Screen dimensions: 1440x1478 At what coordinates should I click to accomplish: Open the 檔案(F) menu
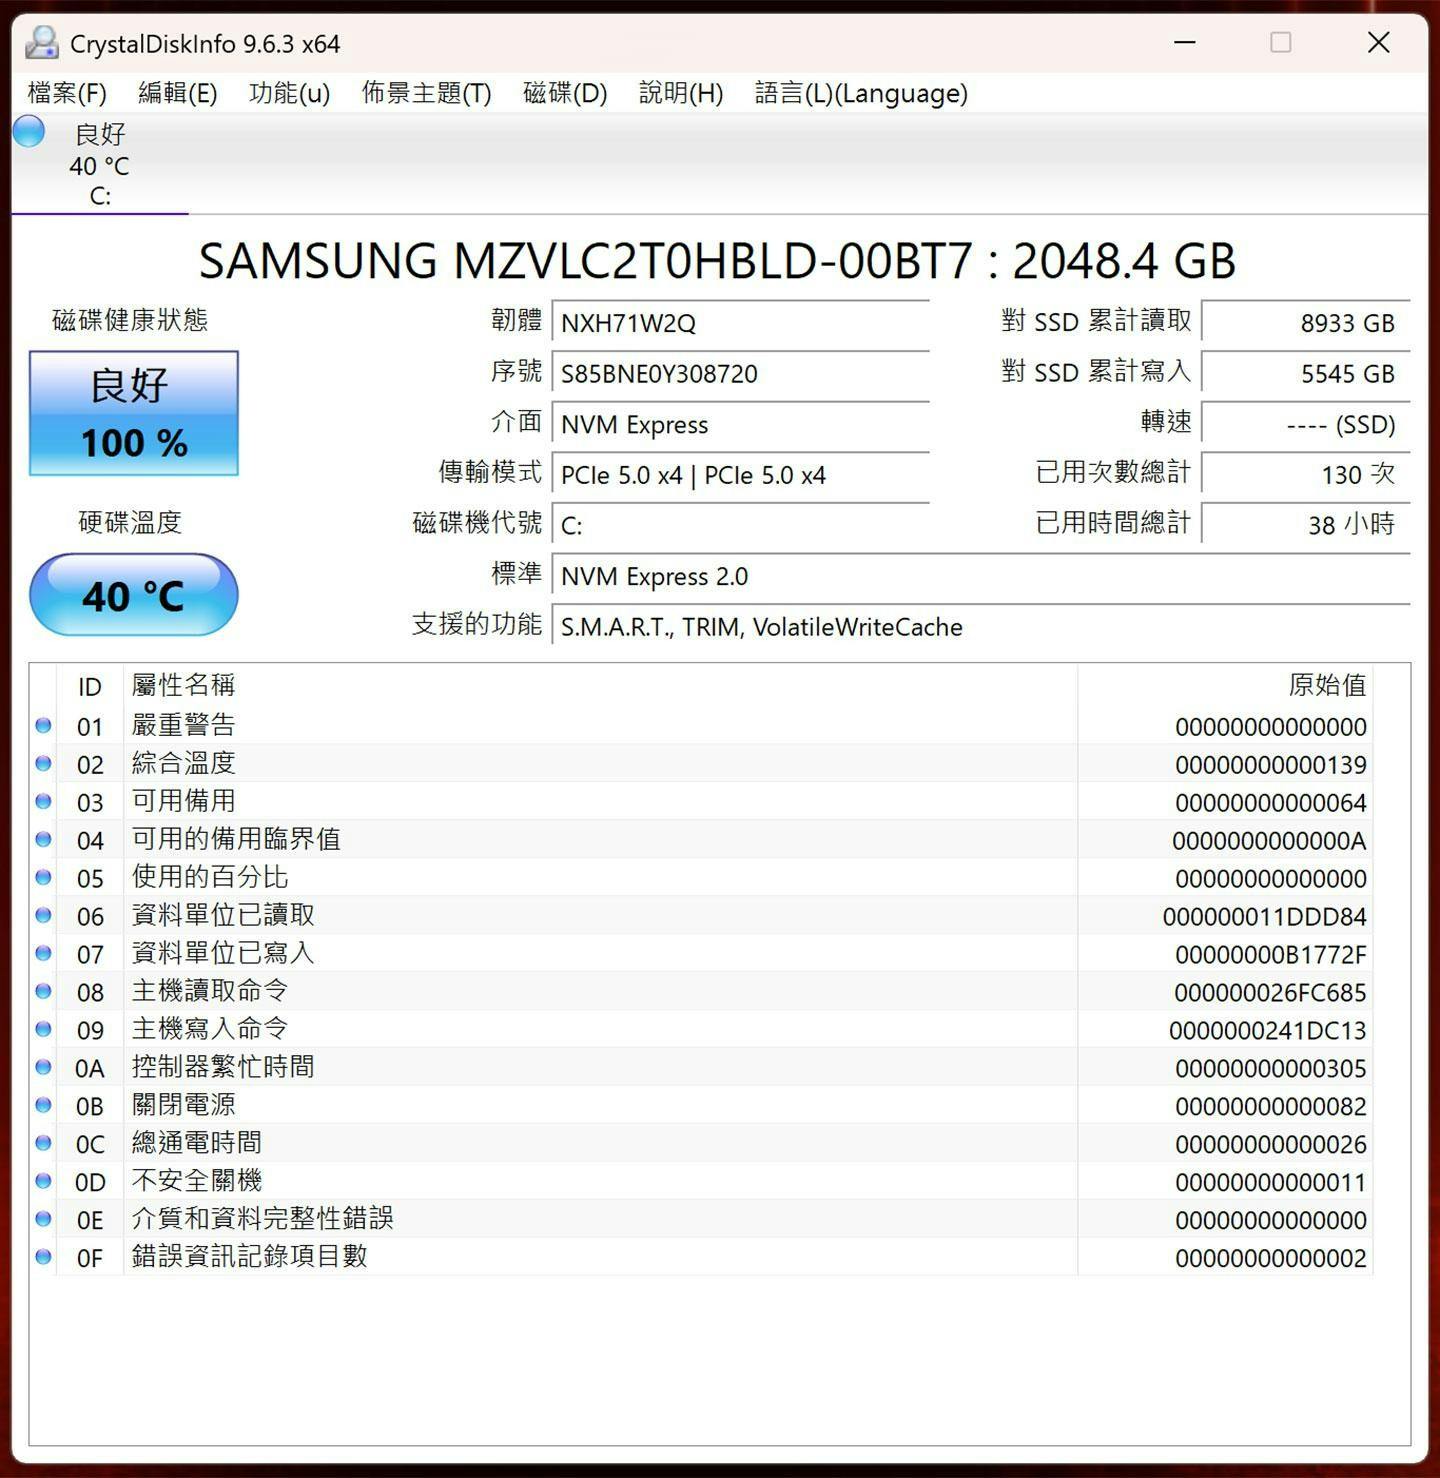[x=67, y=93]
